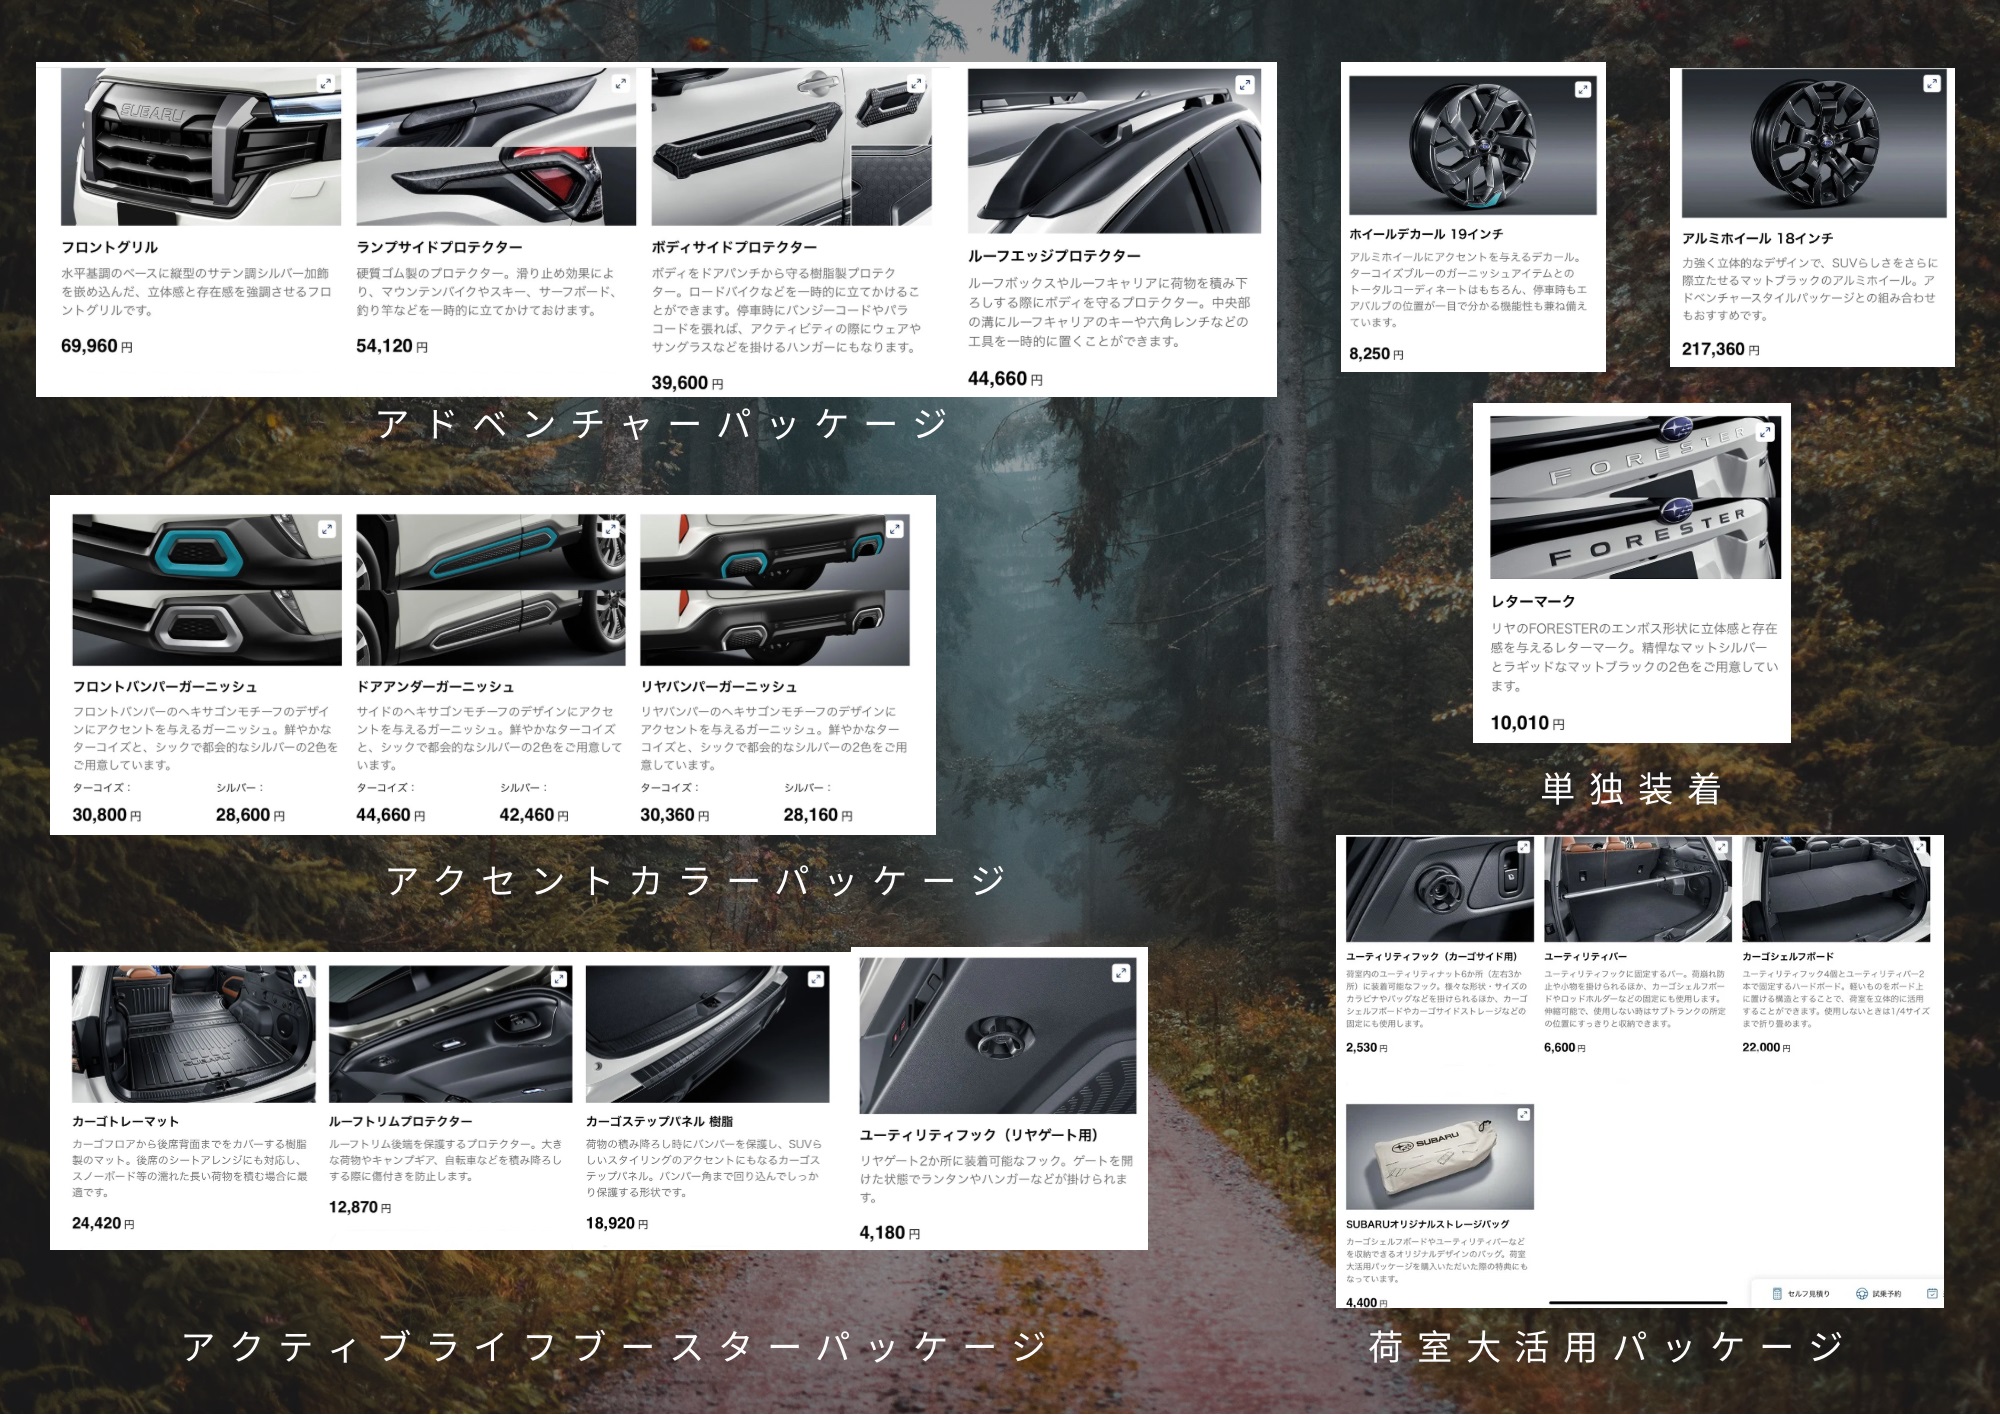Enlarge the リヤゲート用 ユーティリティフック image
Viewport: 2000px width, 1415px height.
pyautogui.click(x=1121, y=972)
